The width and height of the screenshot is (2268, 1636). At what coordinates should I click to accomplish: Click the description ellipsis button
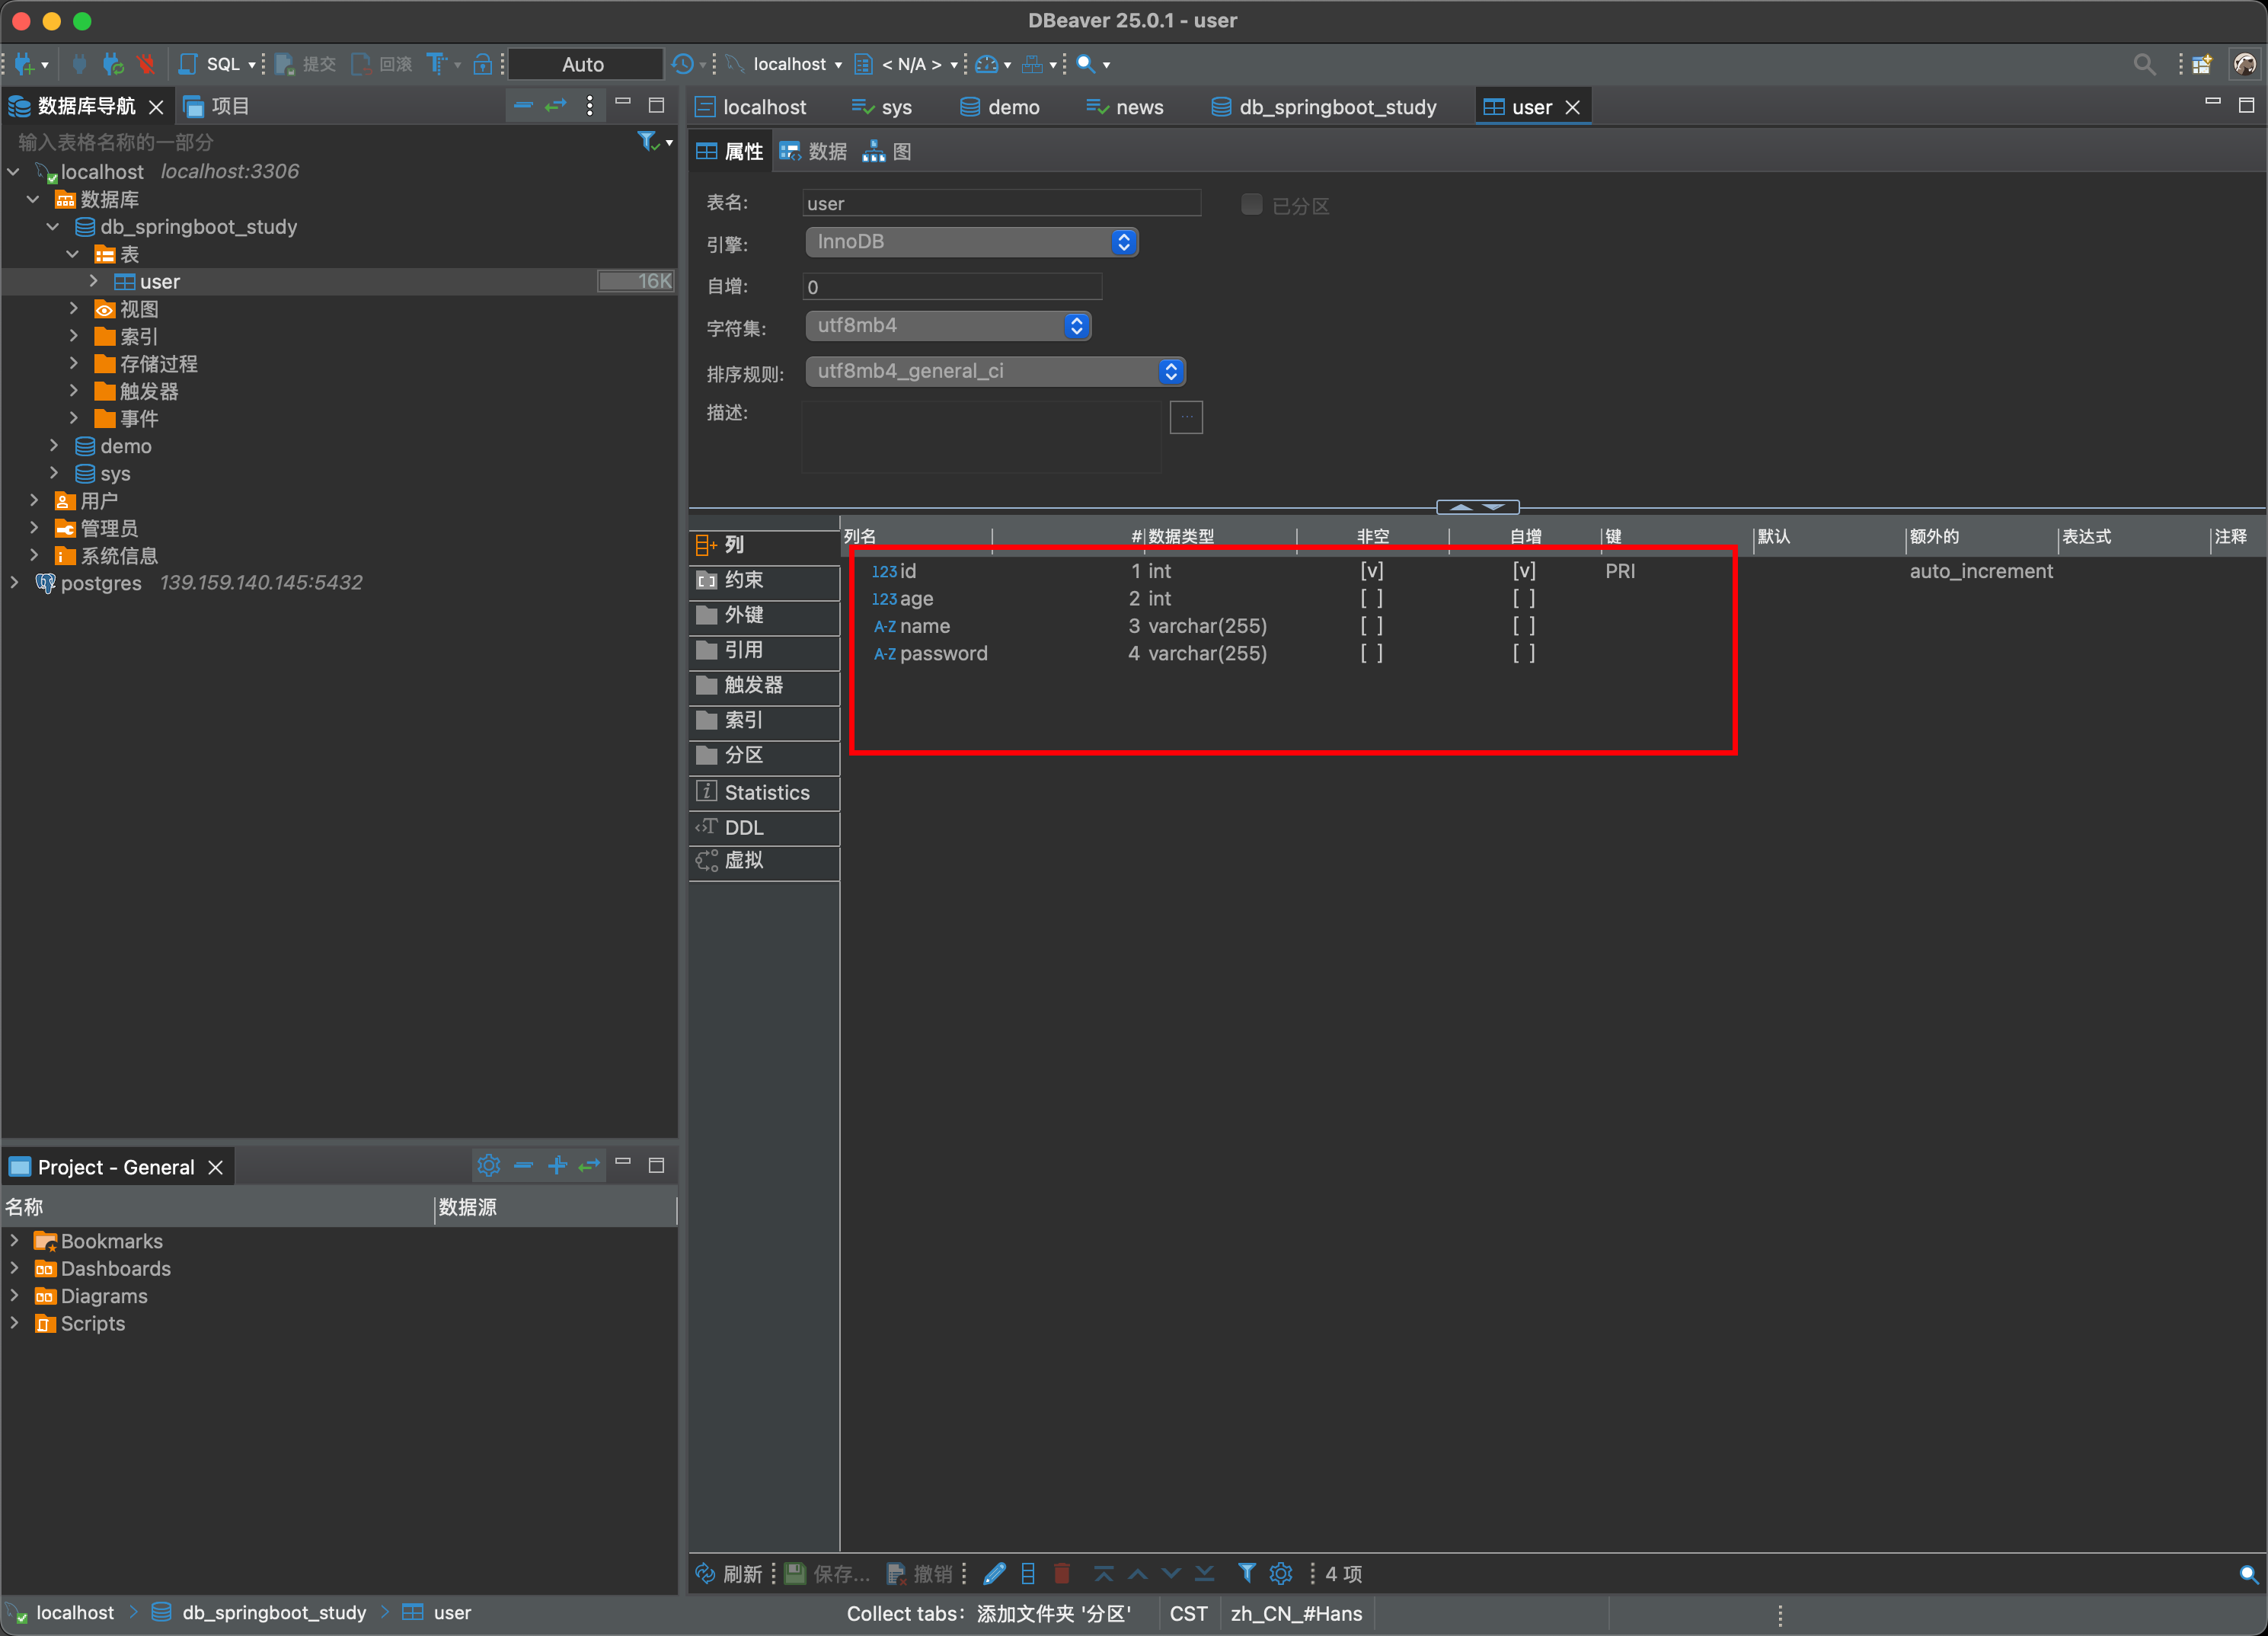(x=1186, y=416)
